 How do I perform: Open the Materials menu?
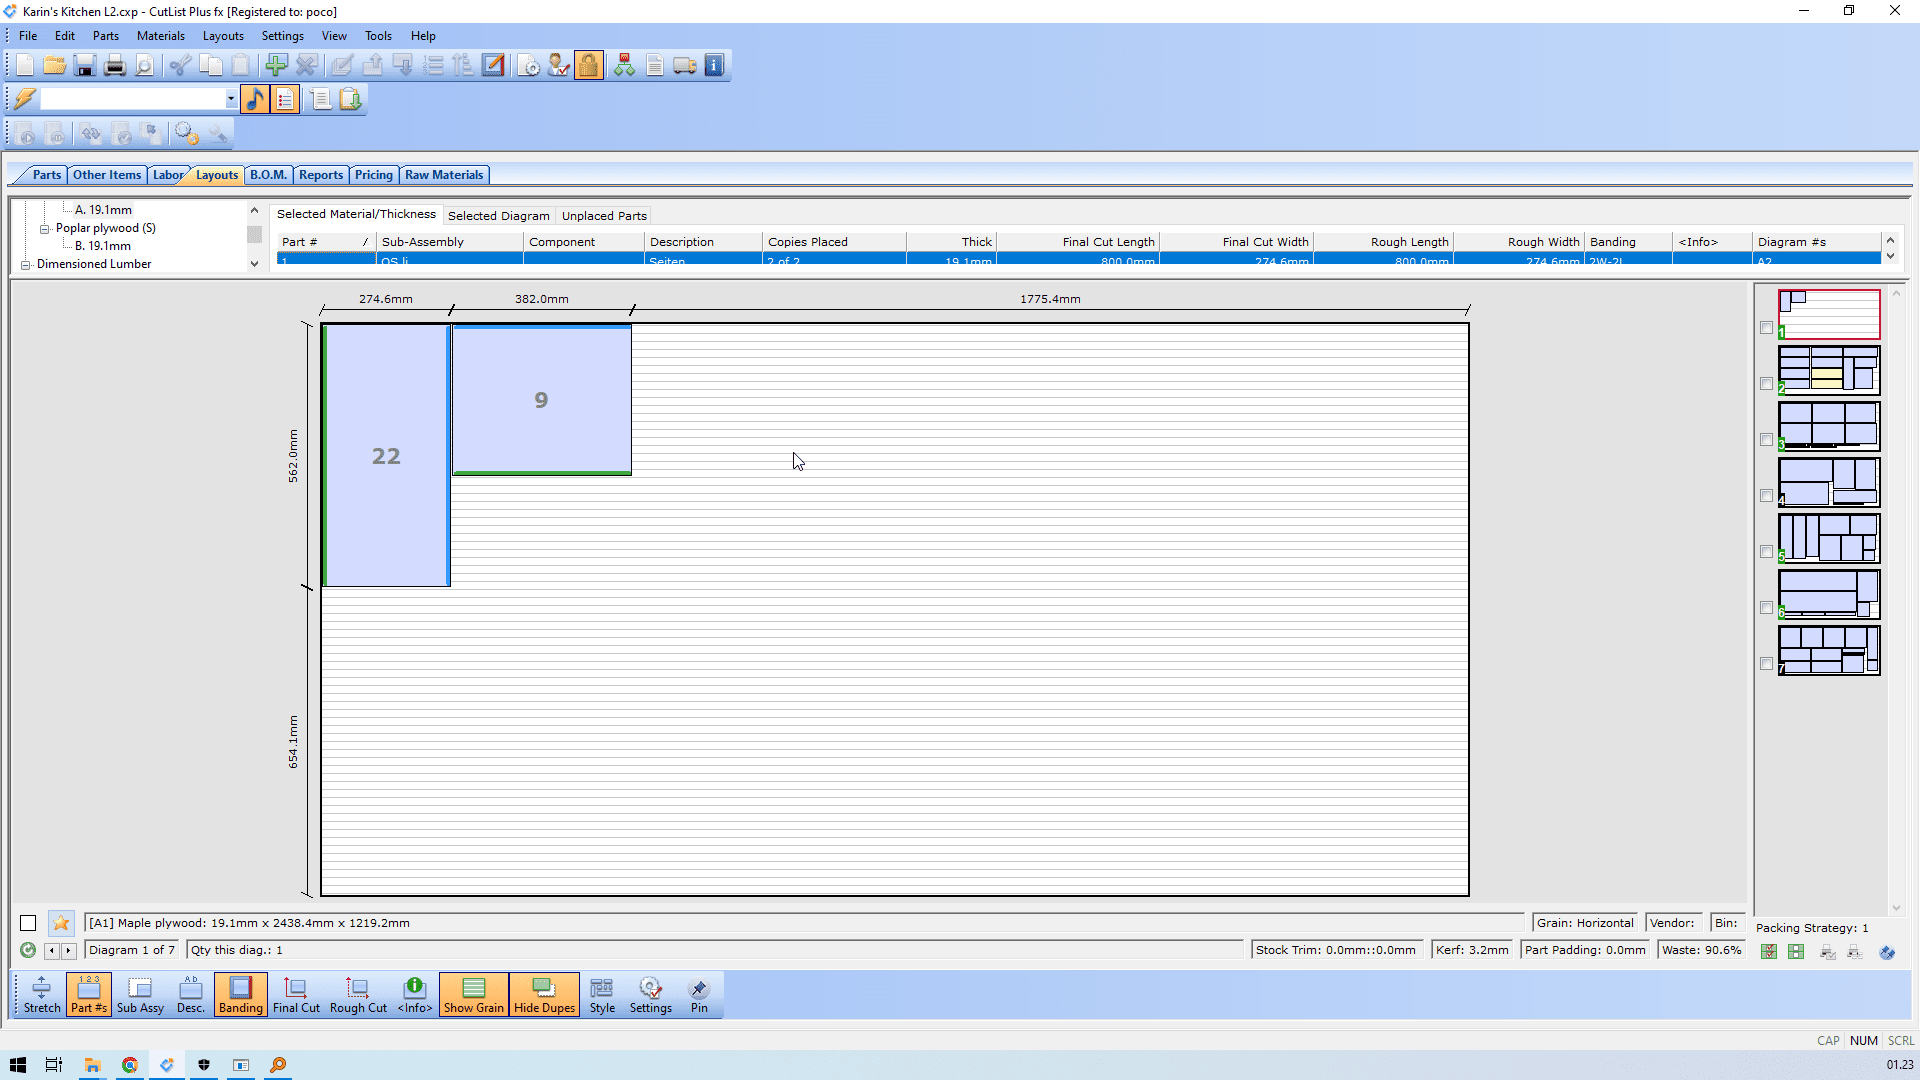tap(160, 36)
